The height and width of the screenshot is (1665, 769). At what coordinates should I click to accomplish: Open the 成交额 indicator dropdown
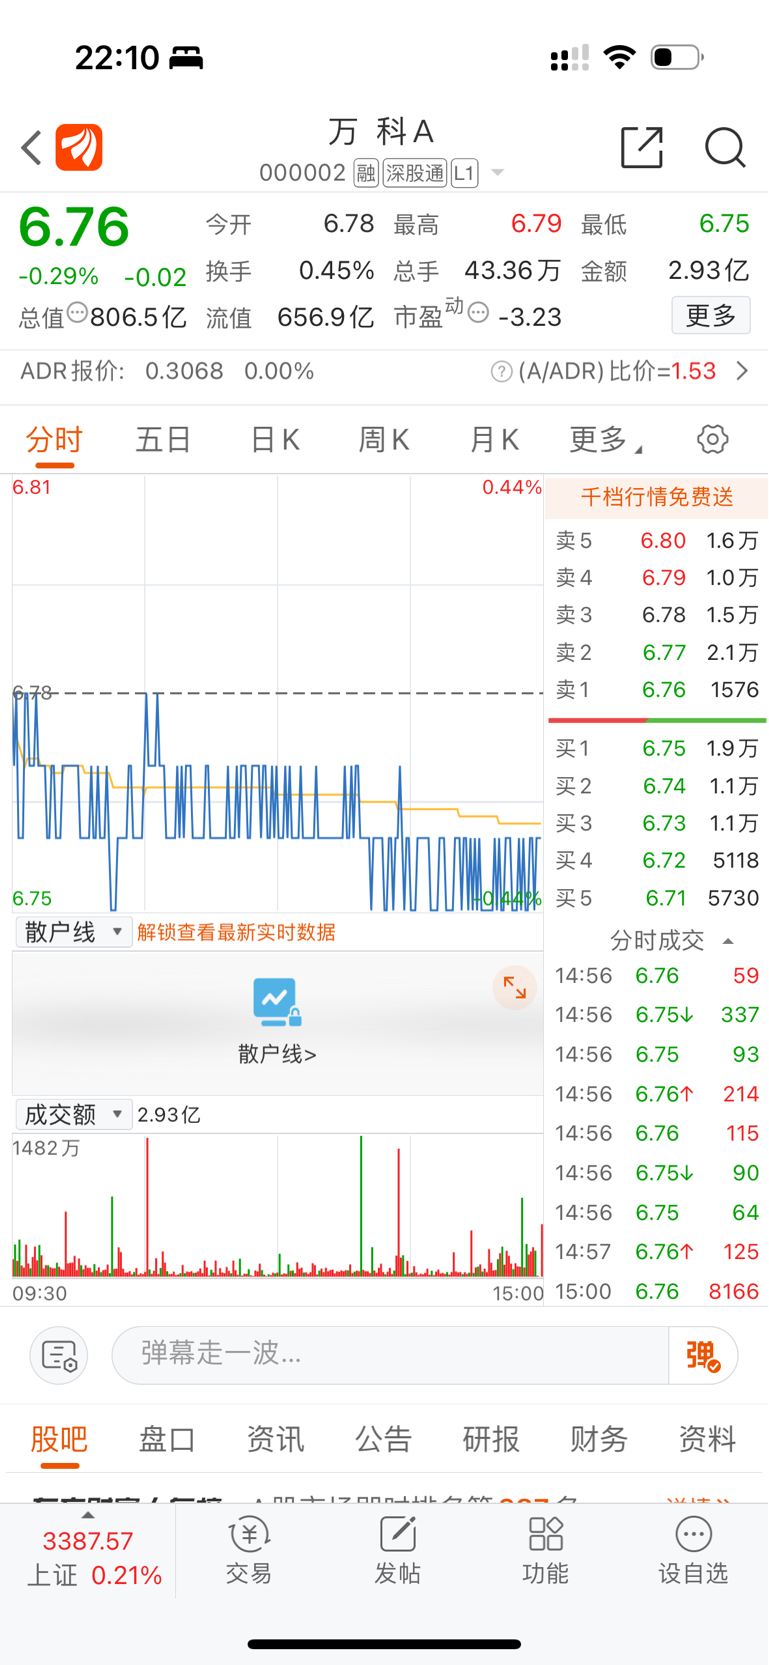[x=74, y=1114]
